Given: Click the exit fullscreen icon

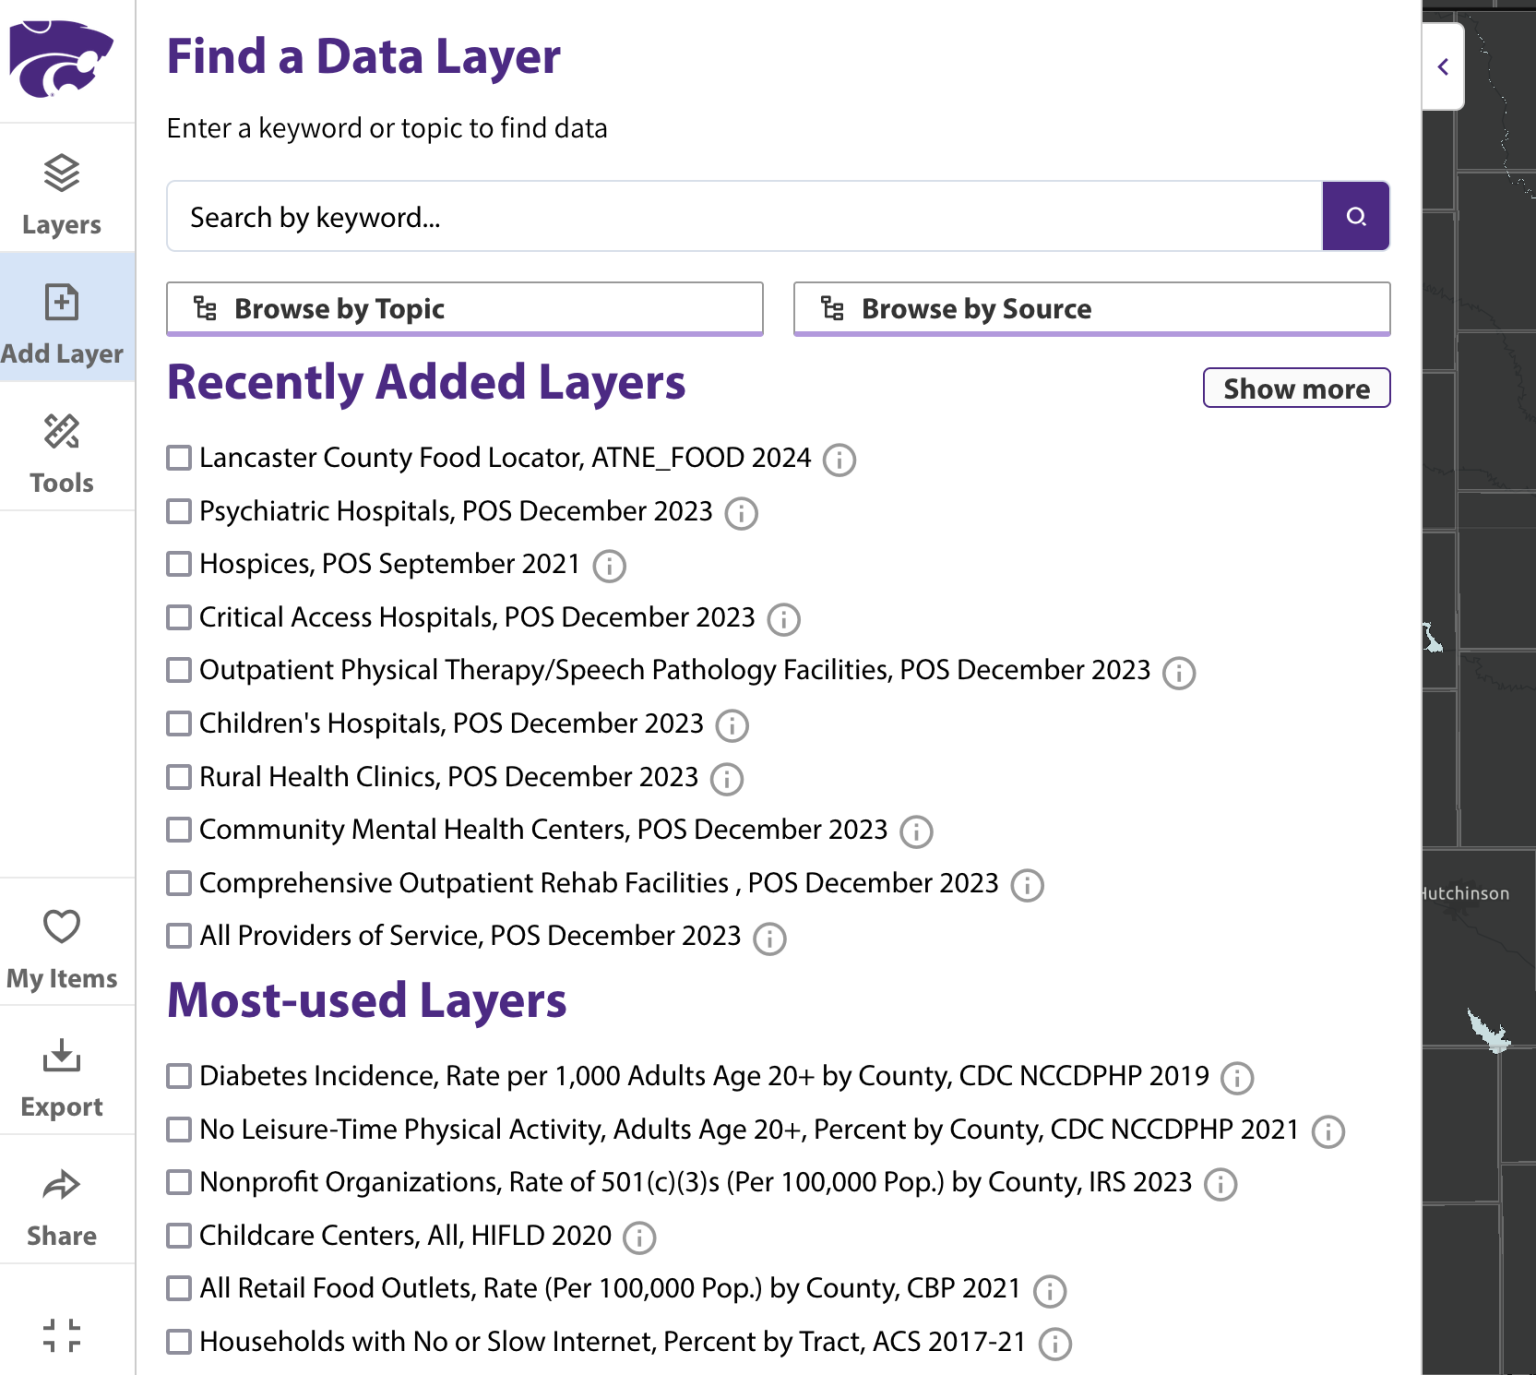Looking at the screenshot, I should tap(62, 1334).
